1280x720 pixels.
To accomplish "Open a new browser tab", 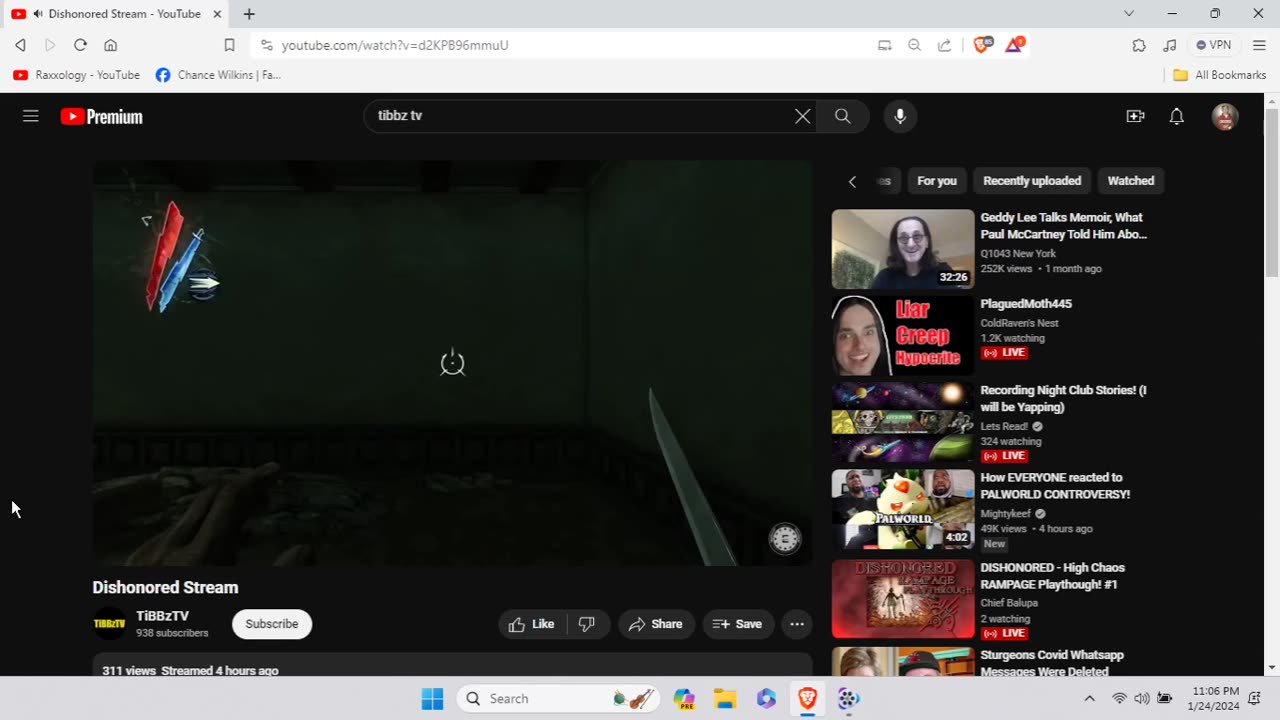I will [249, 14].
